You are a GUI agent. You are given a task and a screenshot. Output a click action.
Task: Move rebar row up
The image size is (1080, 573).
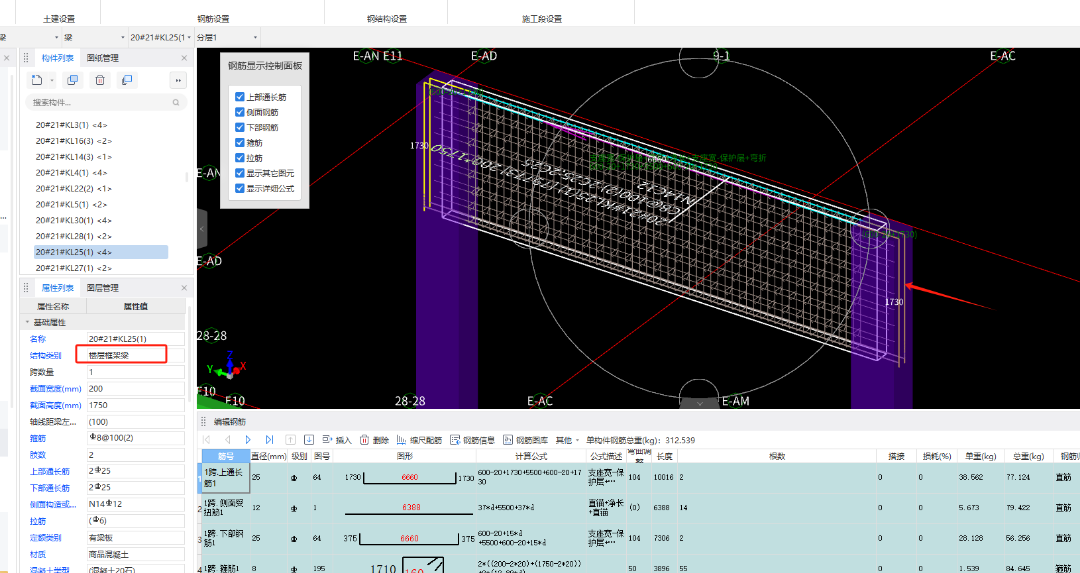[291, 439]
